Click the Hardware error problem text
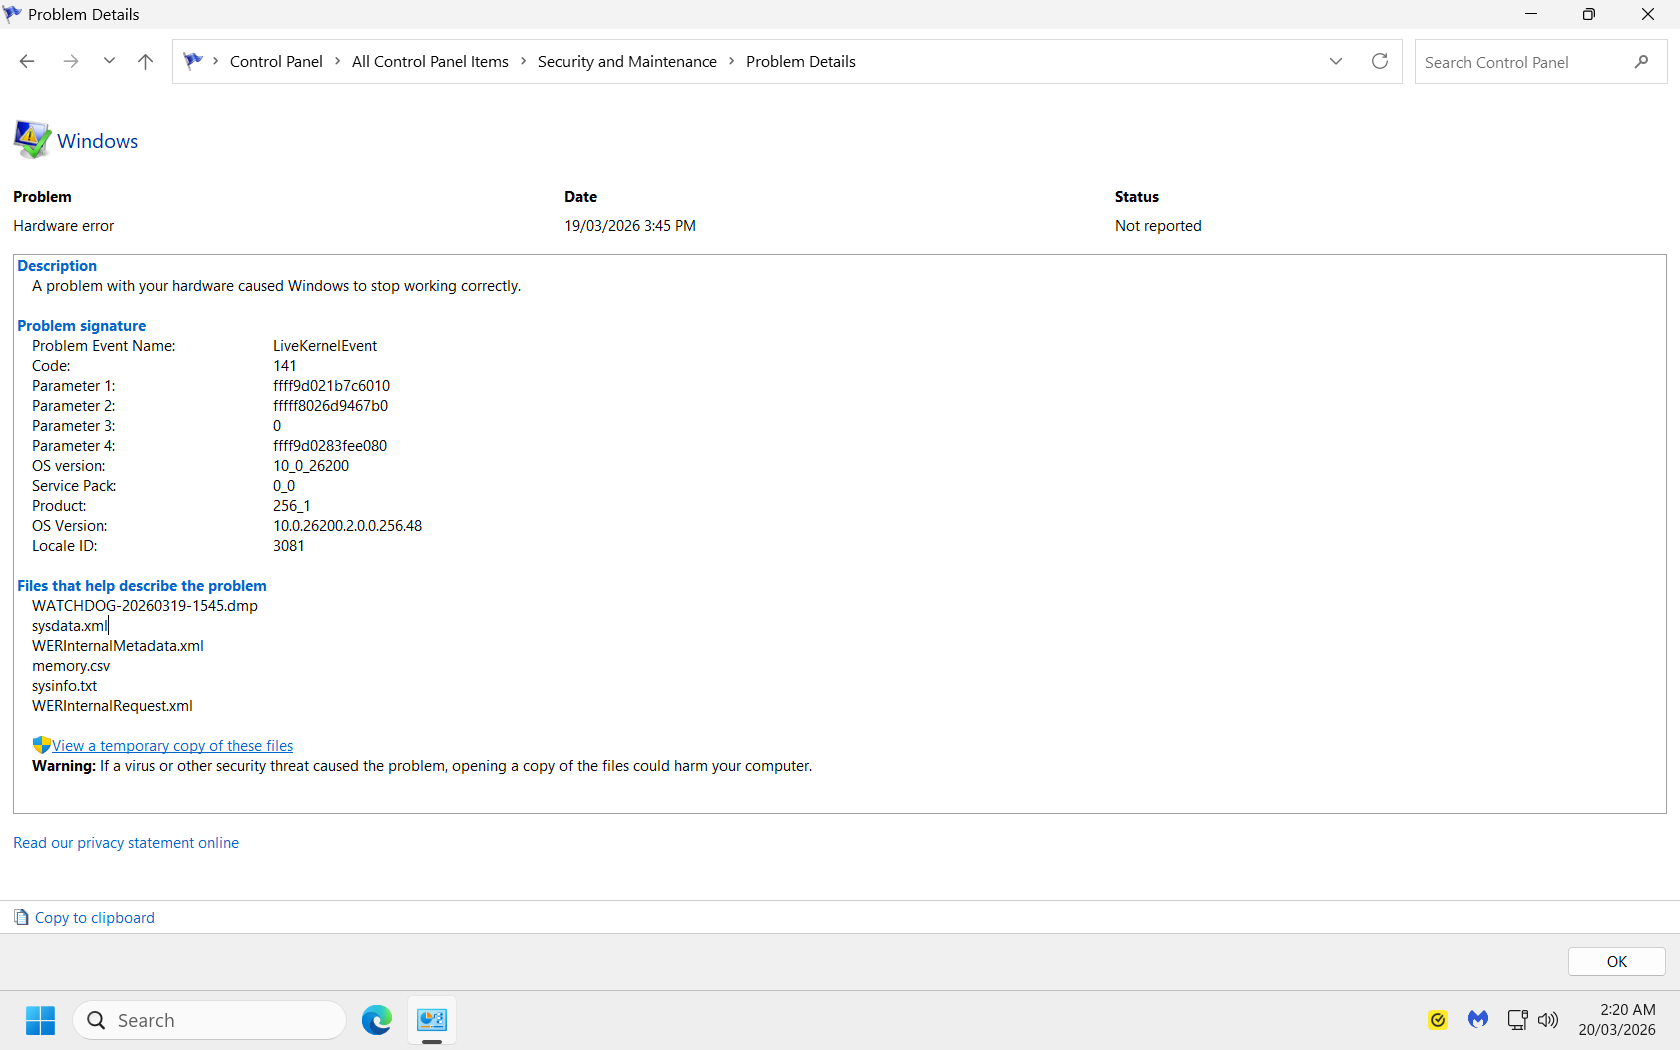Screen dimensions: 1680x1050 click(x=64, y=226)
